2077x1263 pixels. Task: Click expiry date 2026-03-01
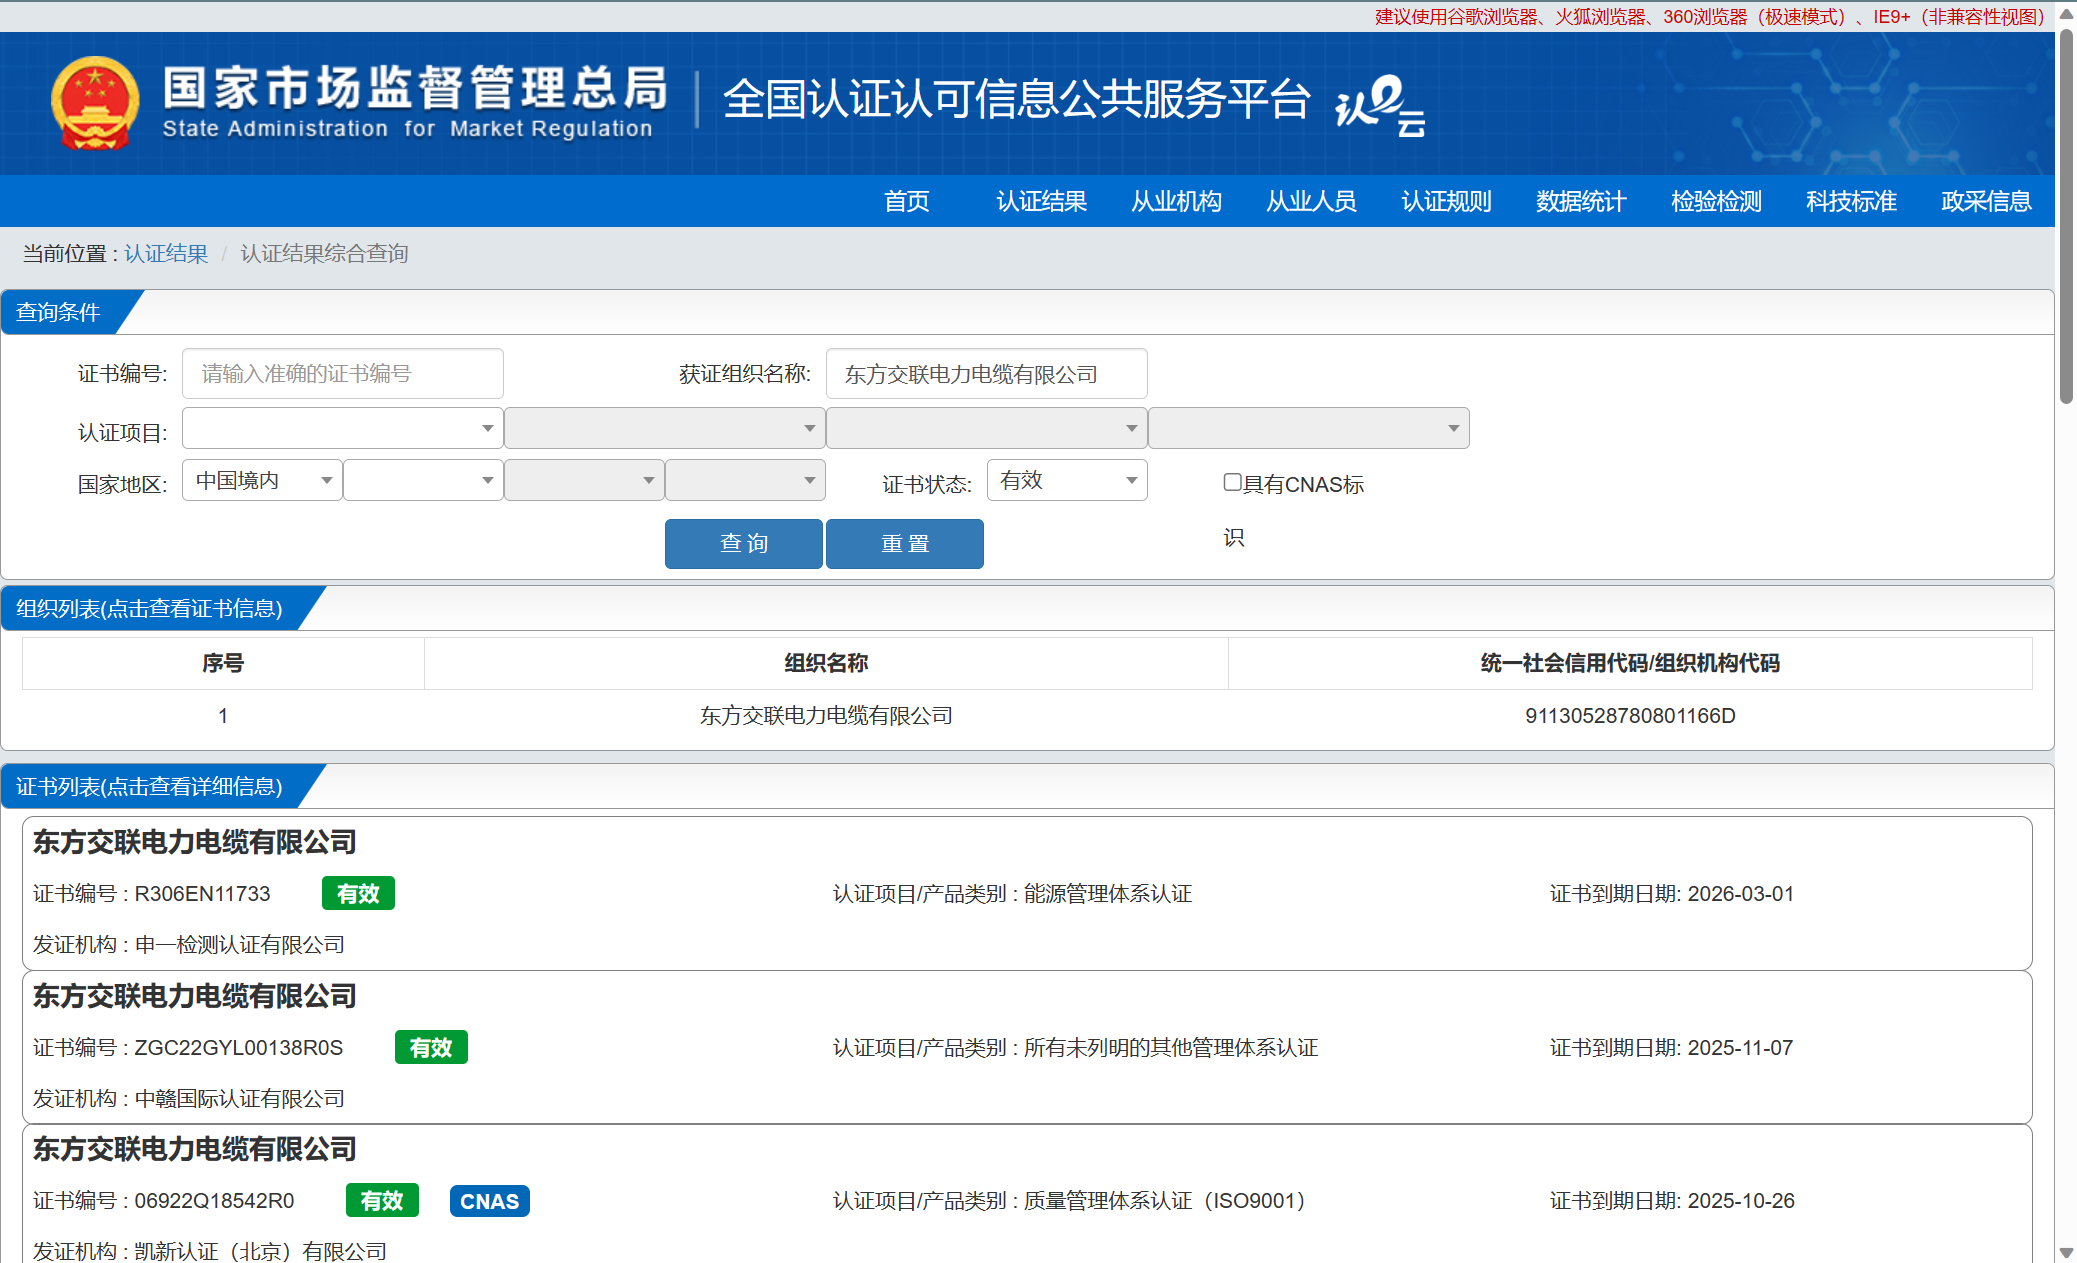coord(1741,893)
